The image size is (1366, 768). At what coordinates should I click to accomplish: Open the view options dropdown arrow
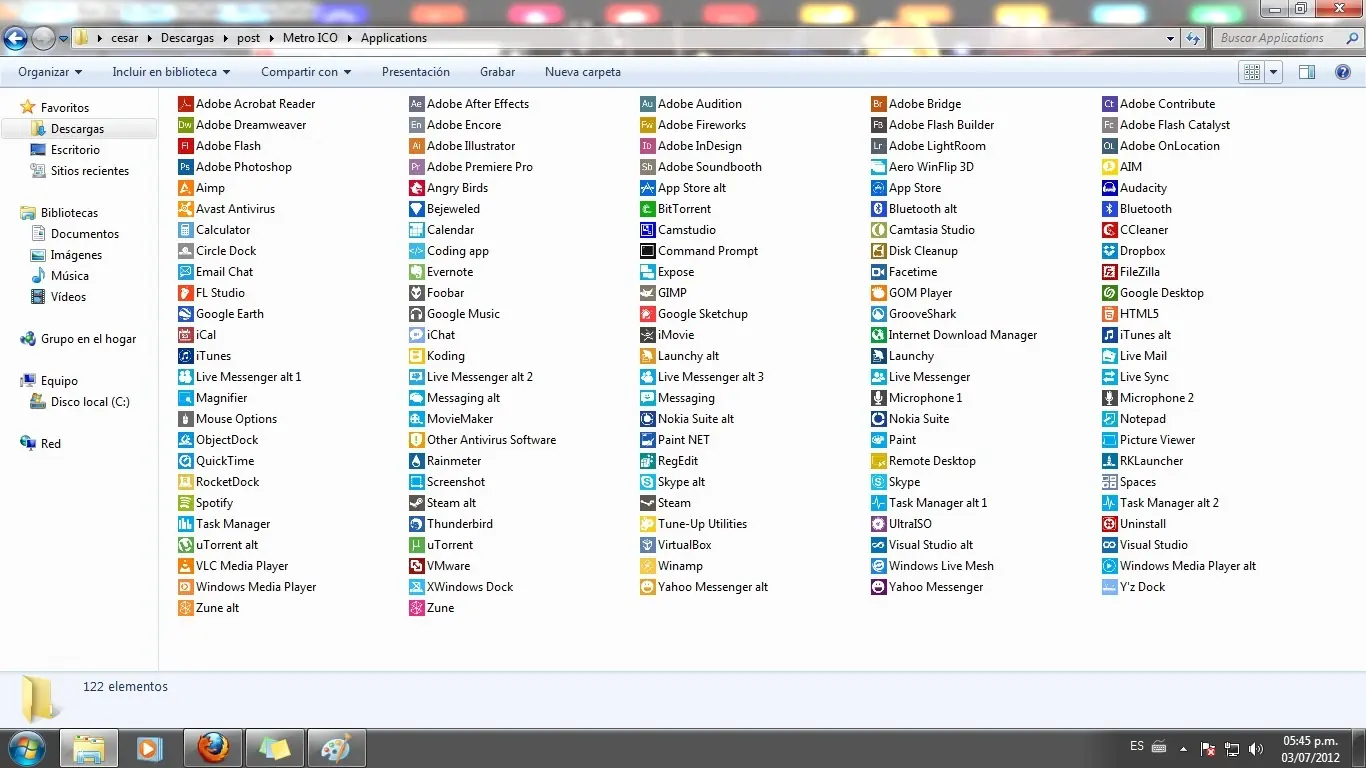tap(1274, 72)
